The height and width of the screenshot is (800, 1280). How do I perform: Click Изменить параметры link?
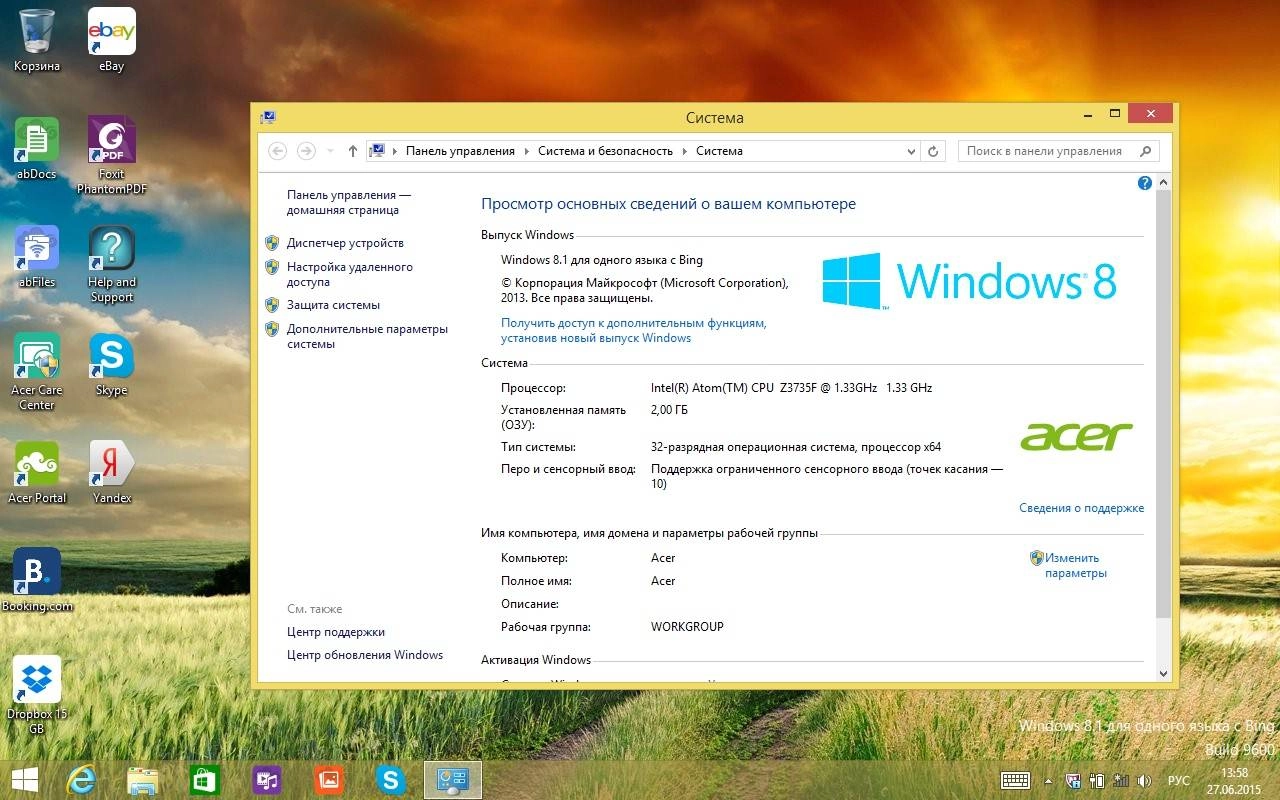point(1075,566)
